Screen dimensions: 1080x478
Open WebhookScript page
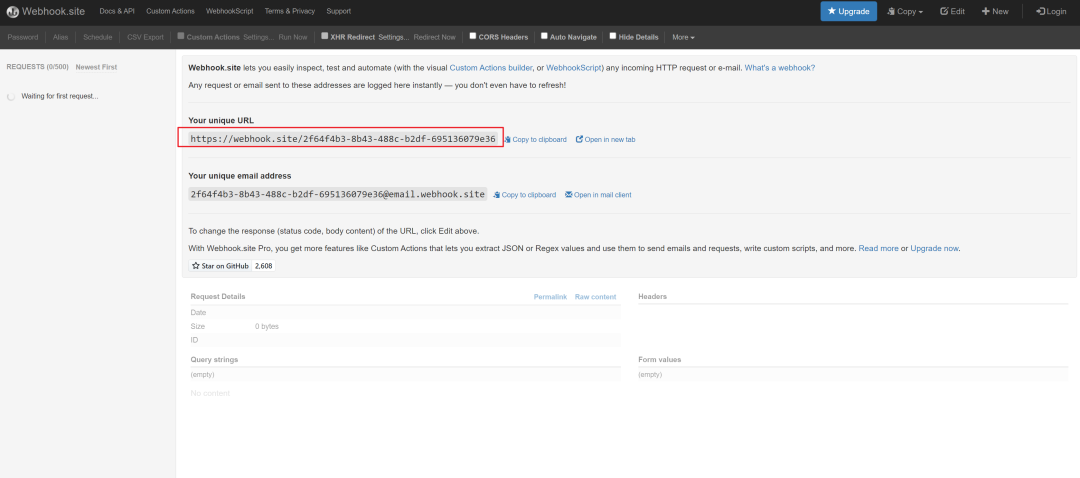tap(229, 12)
